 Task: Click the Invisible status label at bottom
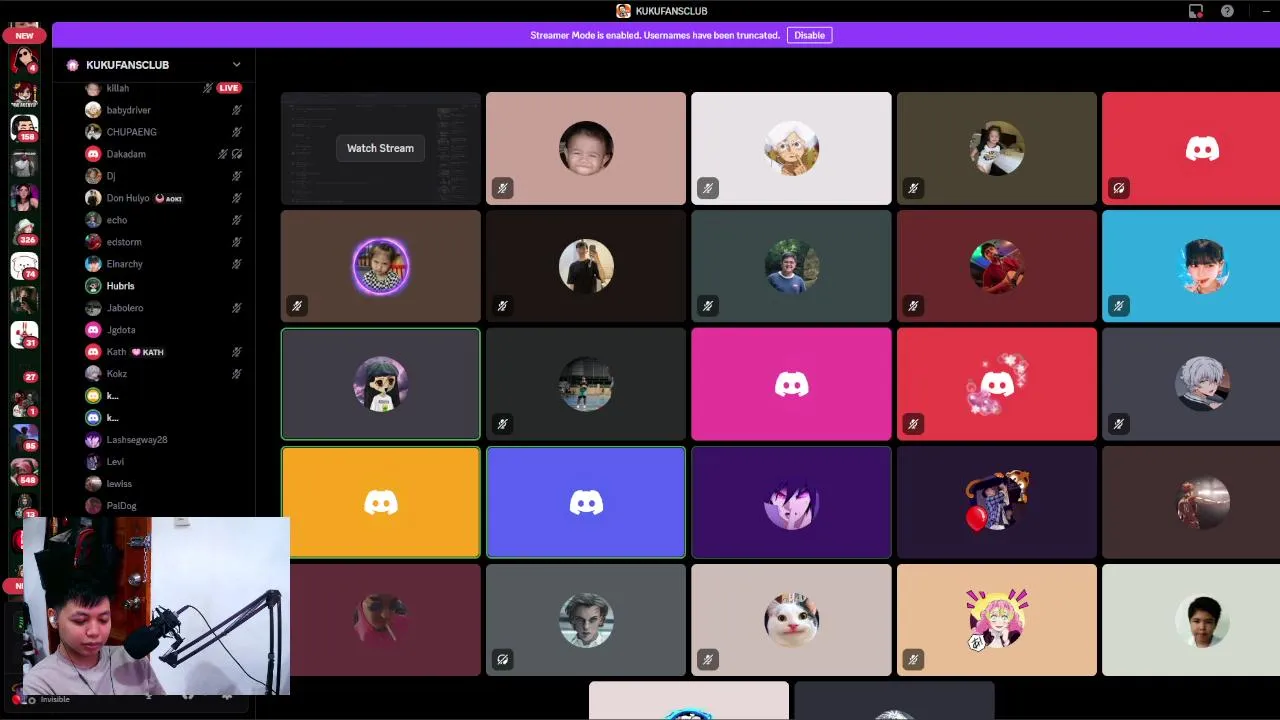[55, 699]
